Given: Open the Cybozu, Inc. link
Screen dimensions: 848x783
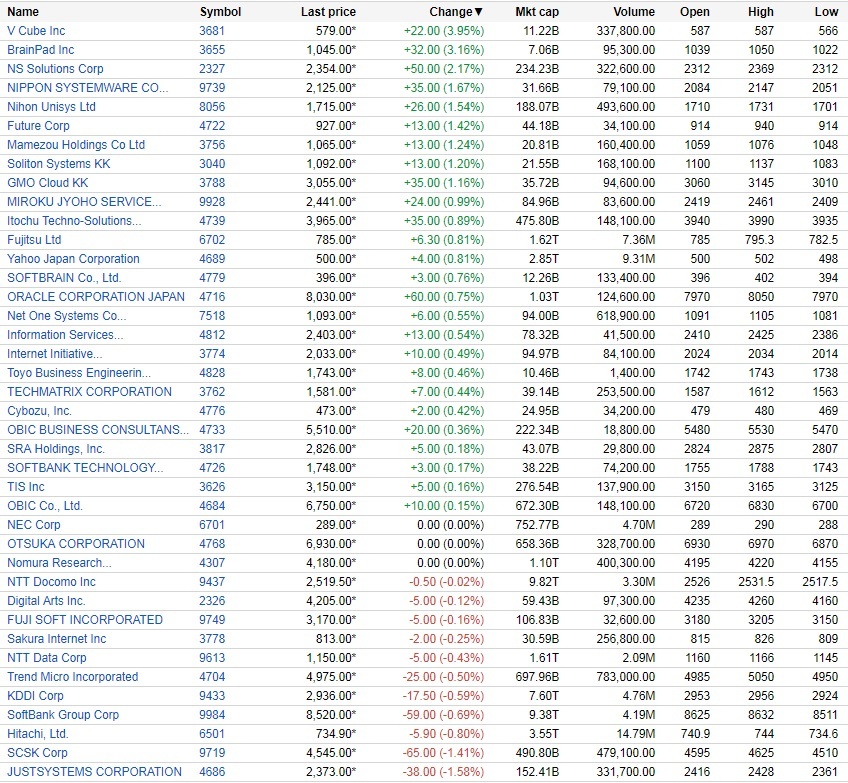Looking at the screenshot, I should pos(39,410).
